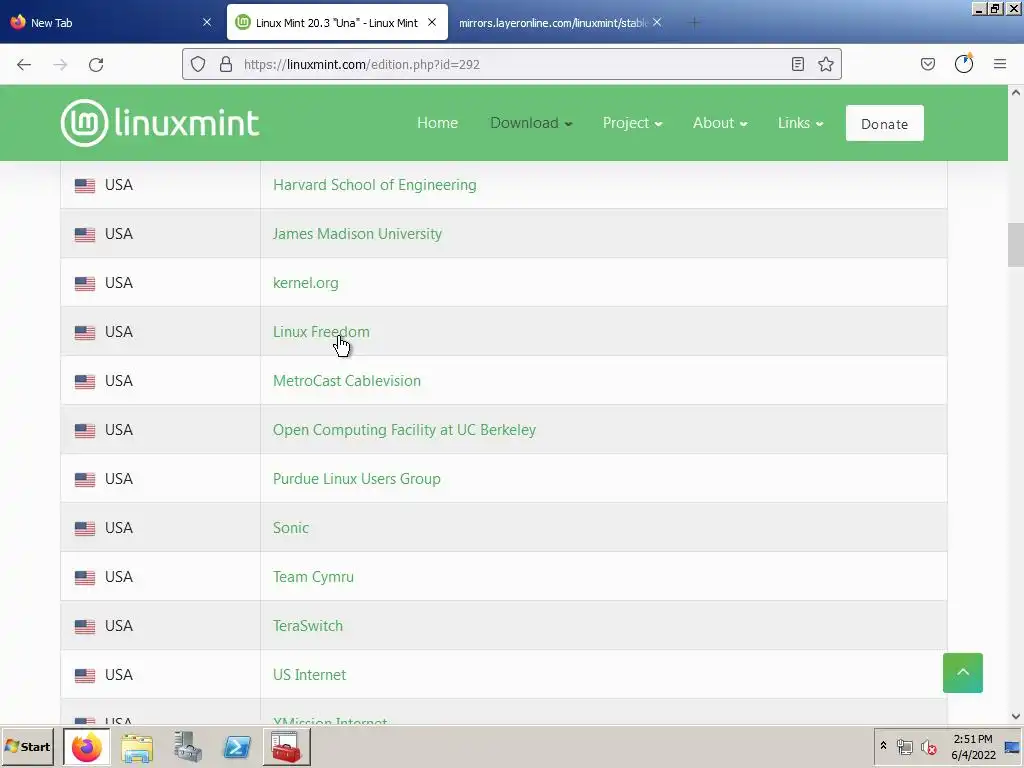Open the Linux Freedom mirror link
The width and height of the screenshot is (1024, 768).
pos(321,332)
